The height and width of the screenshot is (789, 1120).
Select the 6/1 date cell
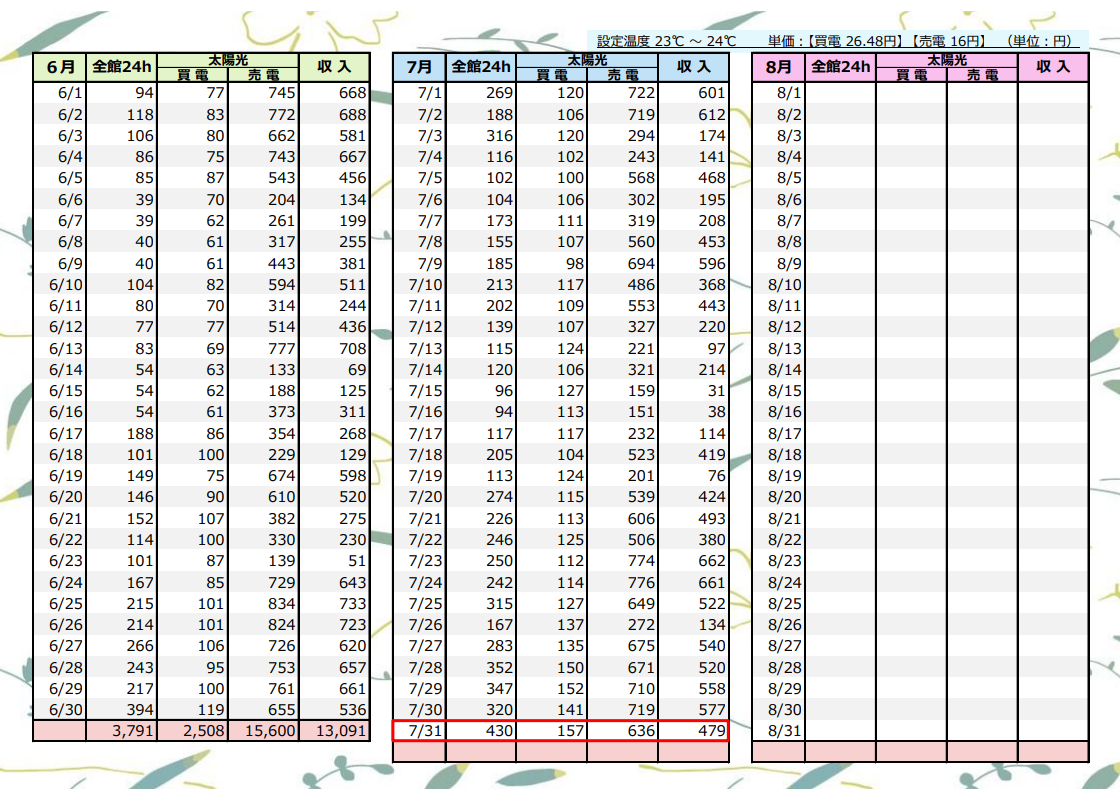pos(59,93)
